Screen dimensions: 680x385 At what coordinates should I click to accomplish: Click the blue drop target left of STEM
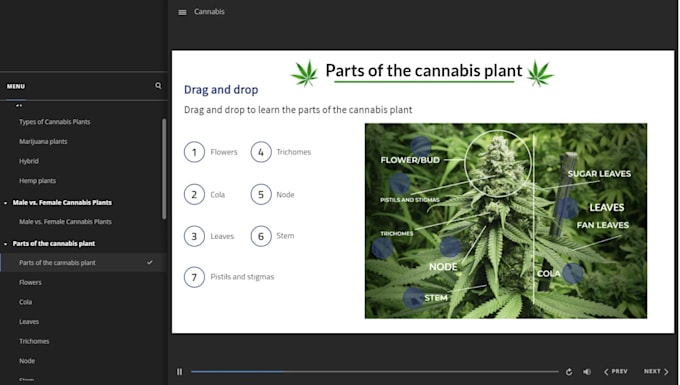tap(413, 298)
